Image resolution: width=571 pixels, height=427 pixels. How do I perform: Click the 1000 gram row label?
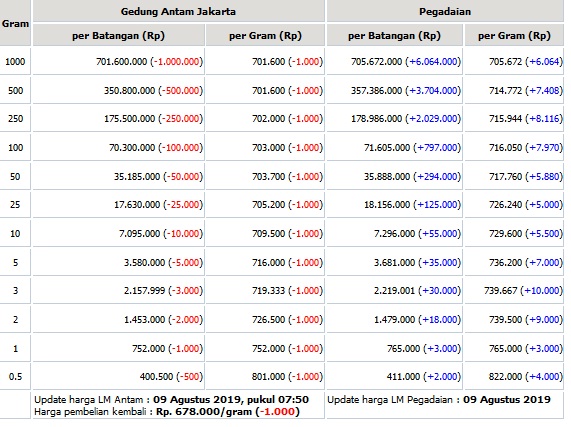click(x=15, y=62)
